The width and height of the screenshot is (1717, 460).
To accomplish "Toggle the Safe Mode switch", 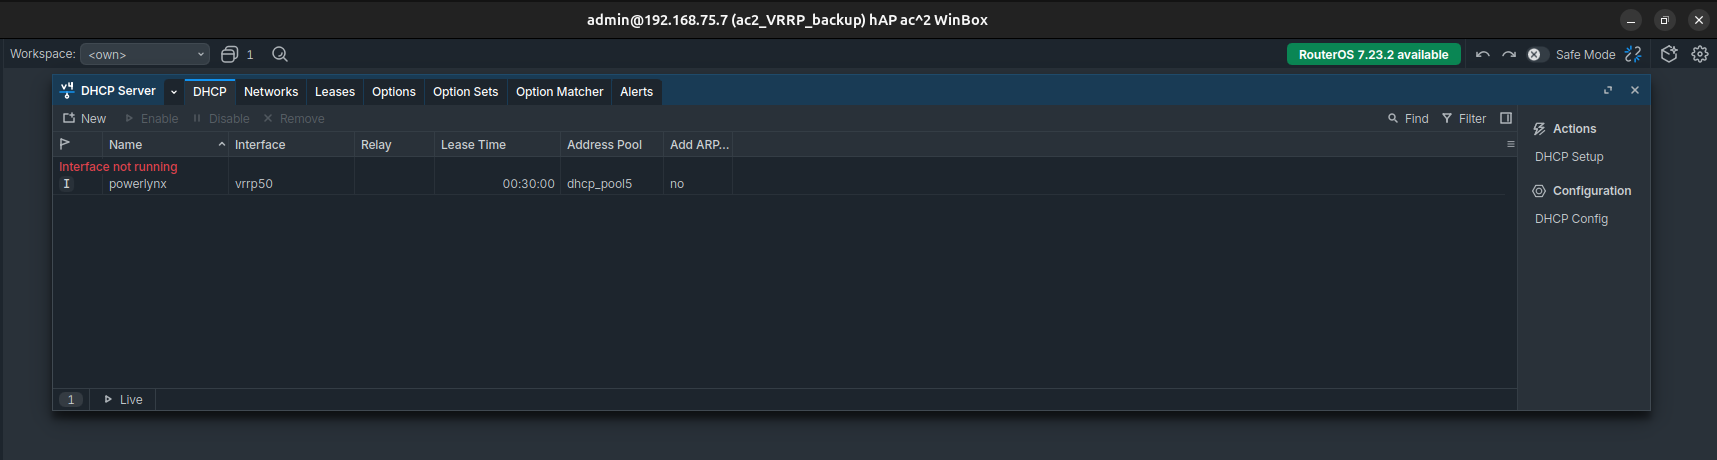I will pos(1538,54).
